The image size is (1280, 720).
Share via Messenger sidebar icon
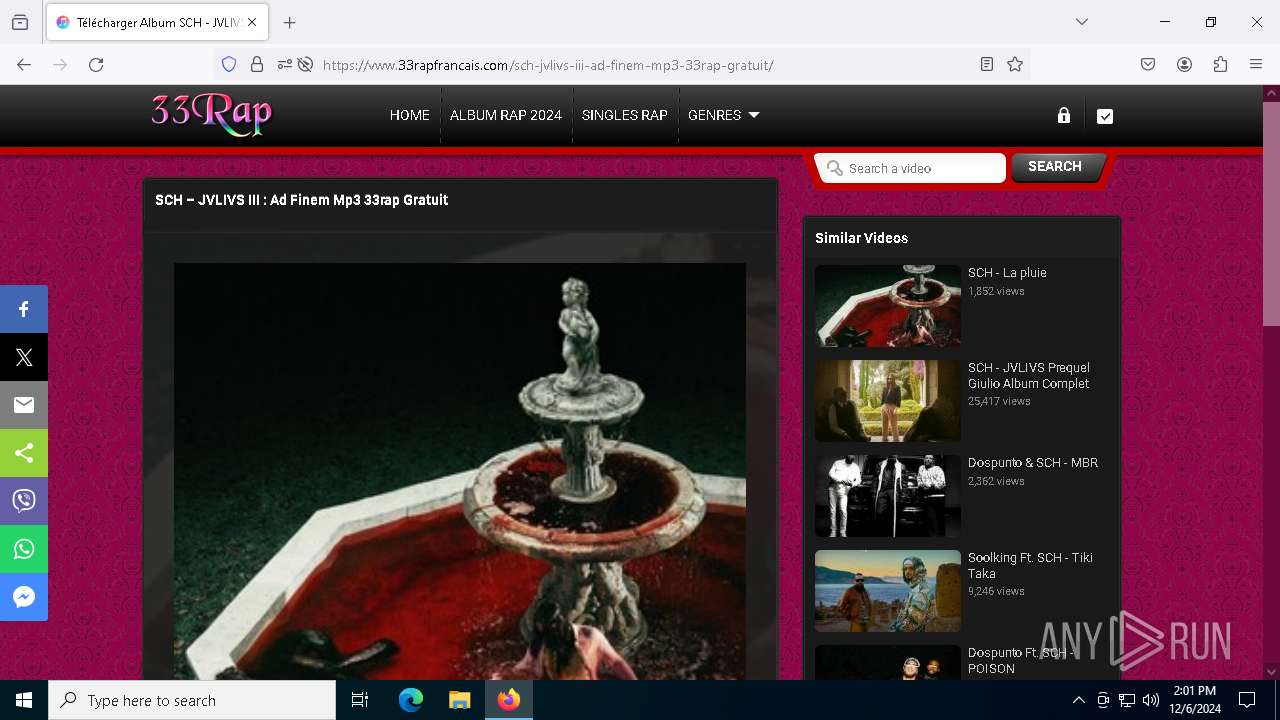[24, 597]
